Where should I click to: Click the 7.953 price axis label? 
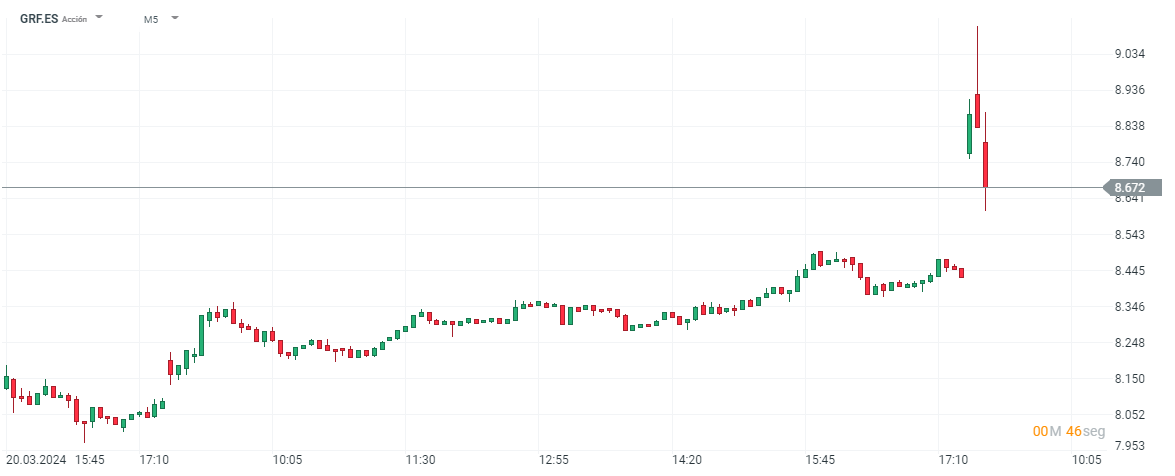pos(1129,446)
